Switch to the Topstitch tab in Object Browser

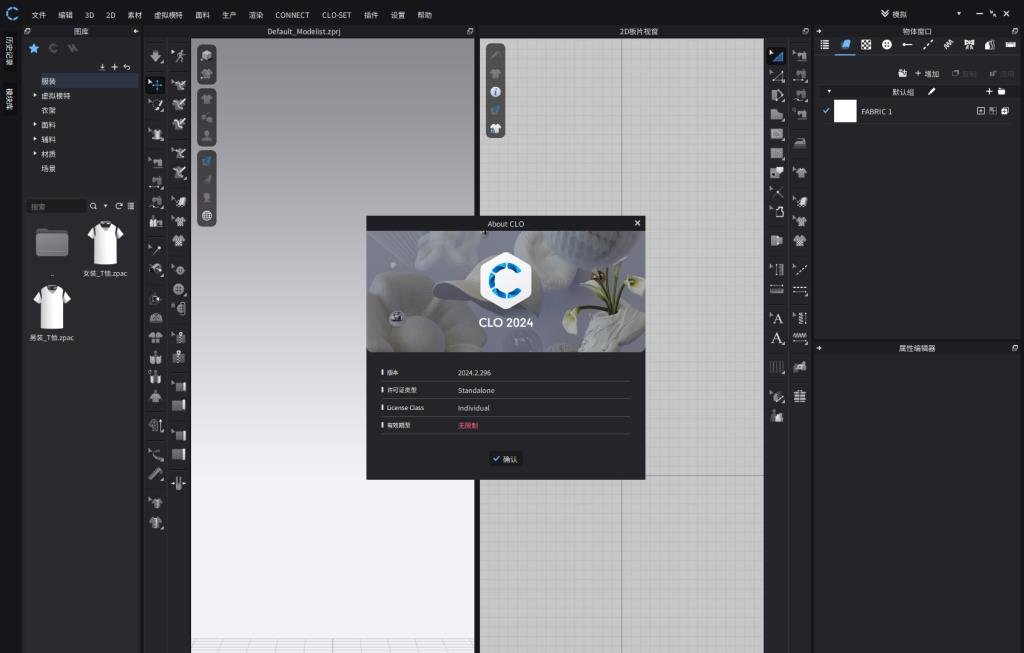(x=928, y=44)
